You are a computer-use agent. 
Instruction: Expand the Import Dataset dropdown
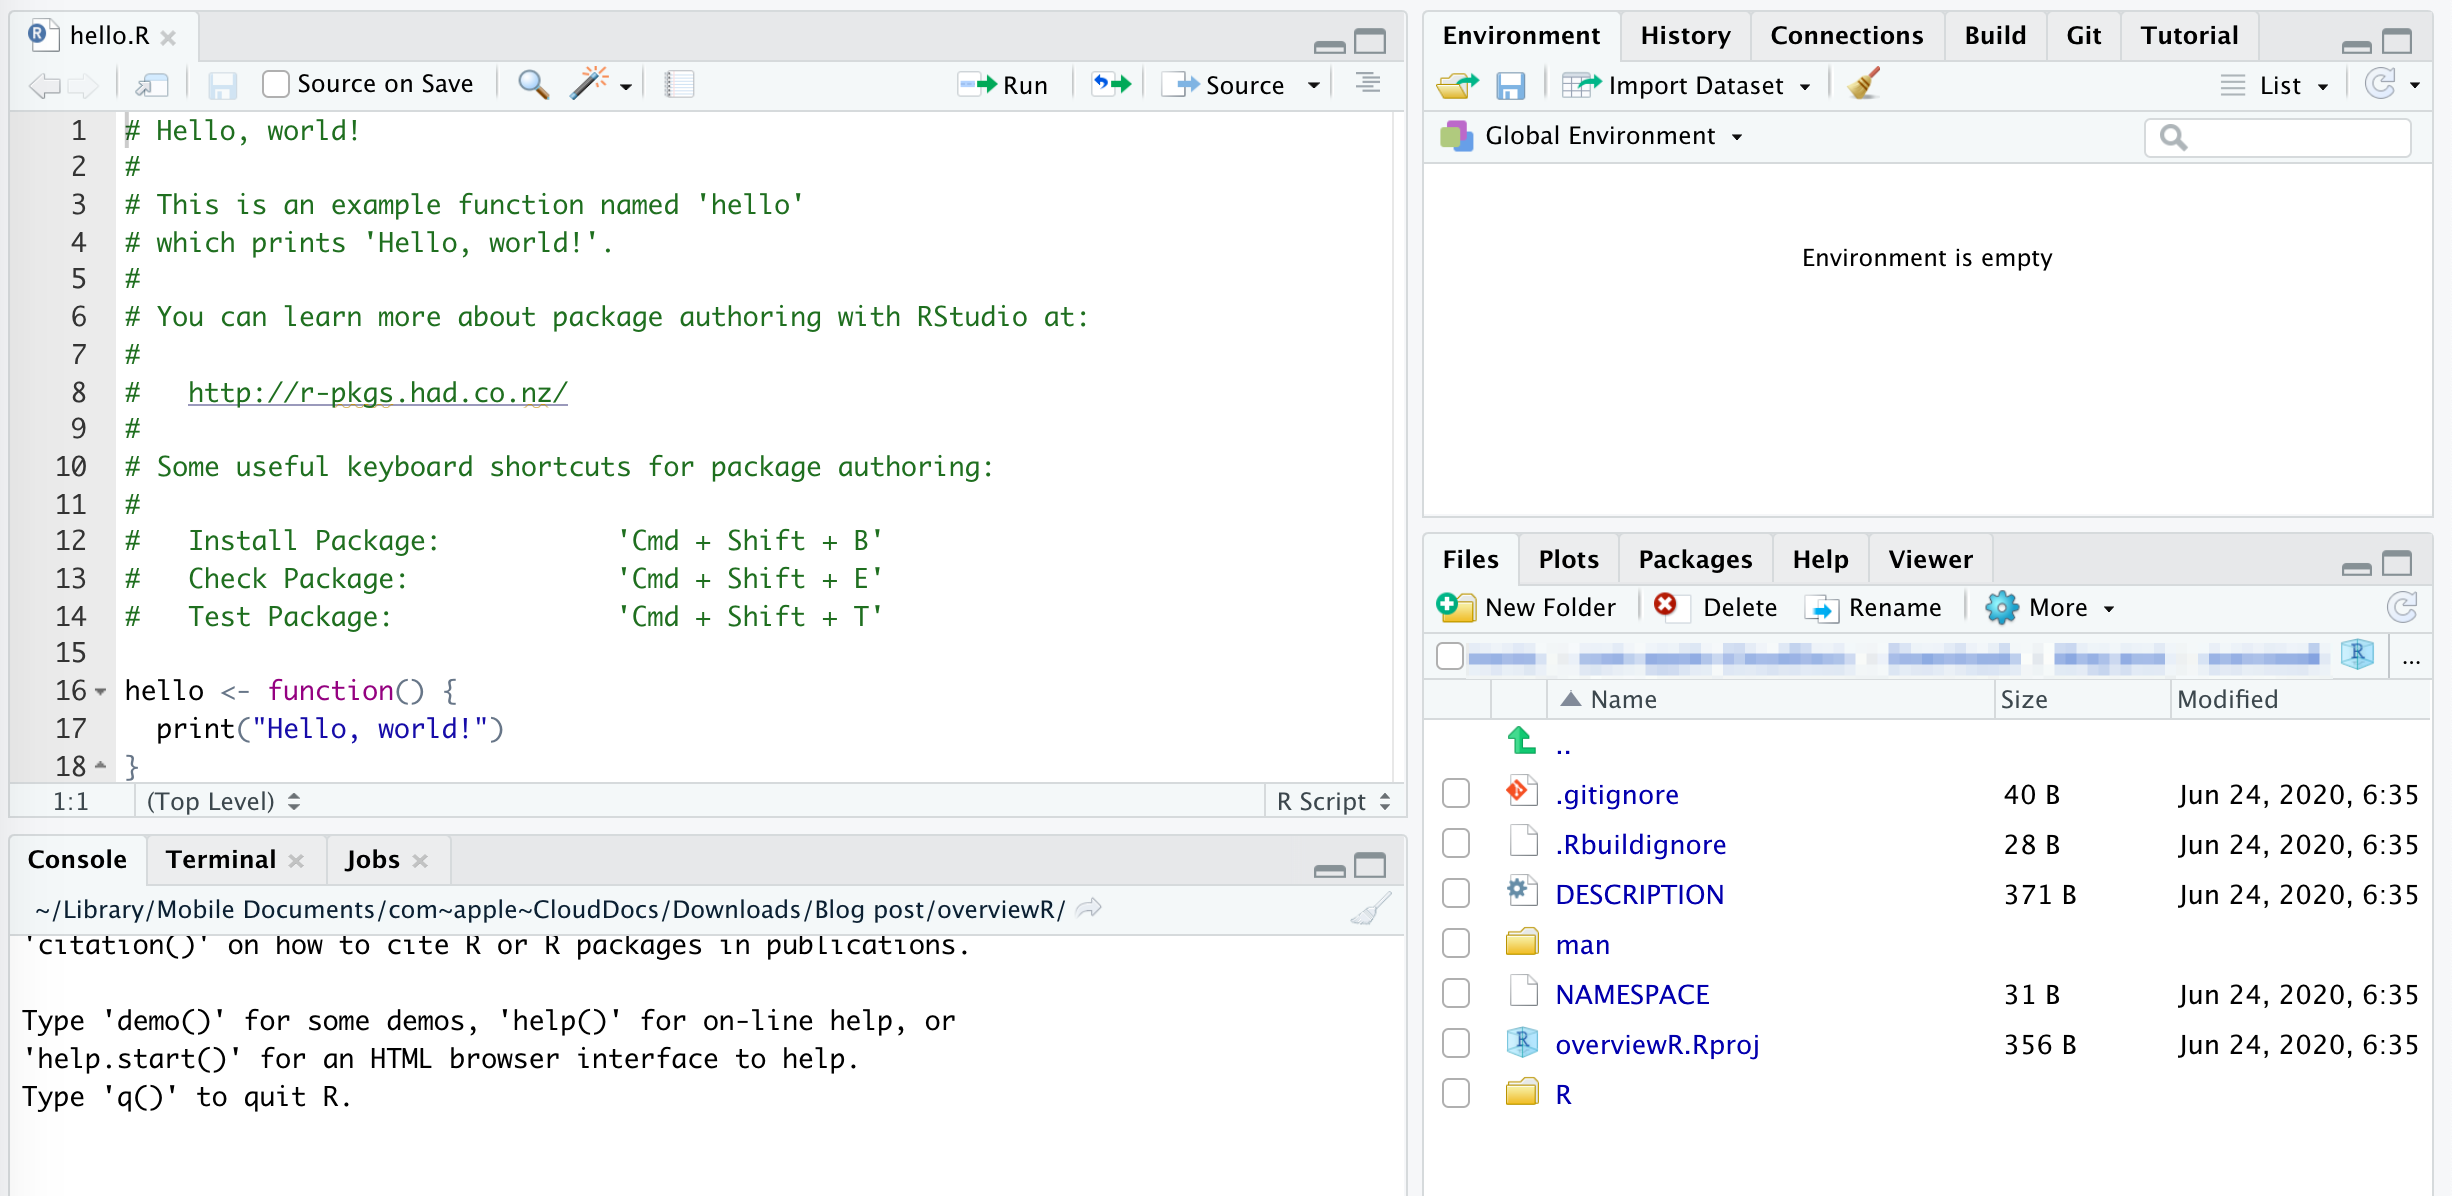1805,87
